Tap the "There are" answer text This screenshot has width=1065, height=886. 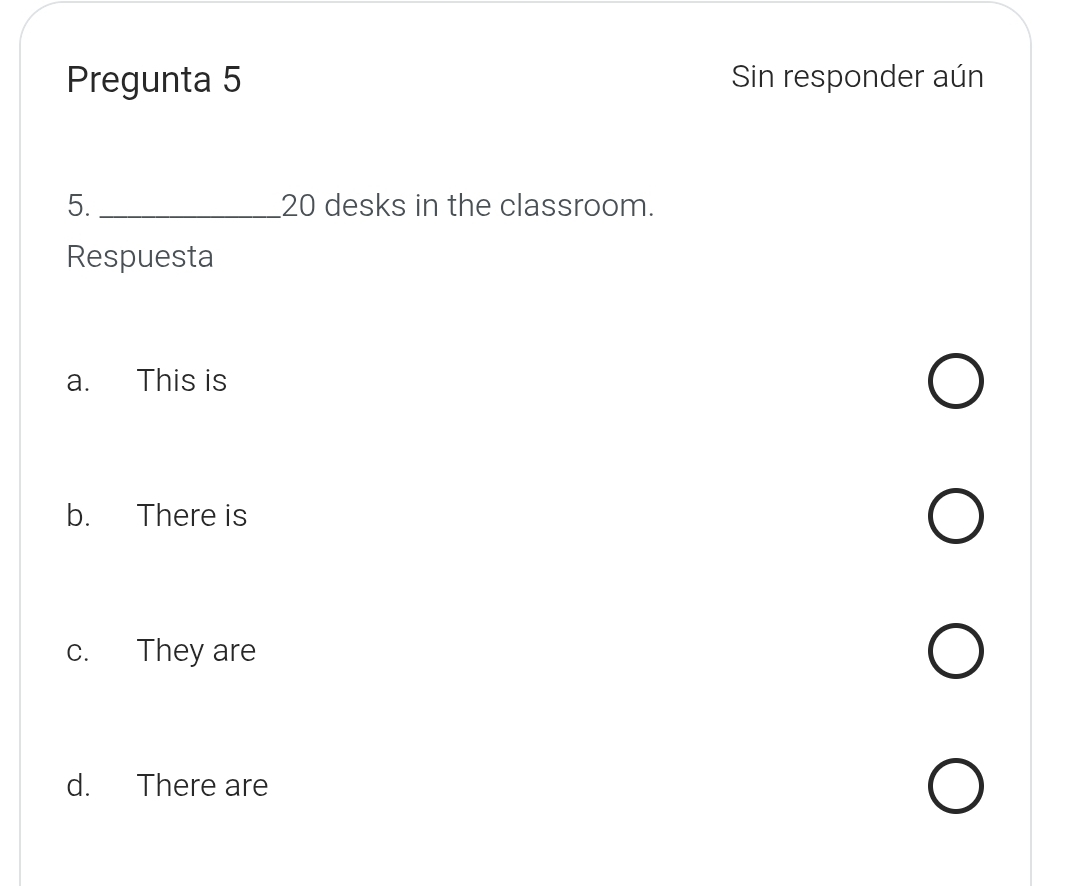coord(203,786)
